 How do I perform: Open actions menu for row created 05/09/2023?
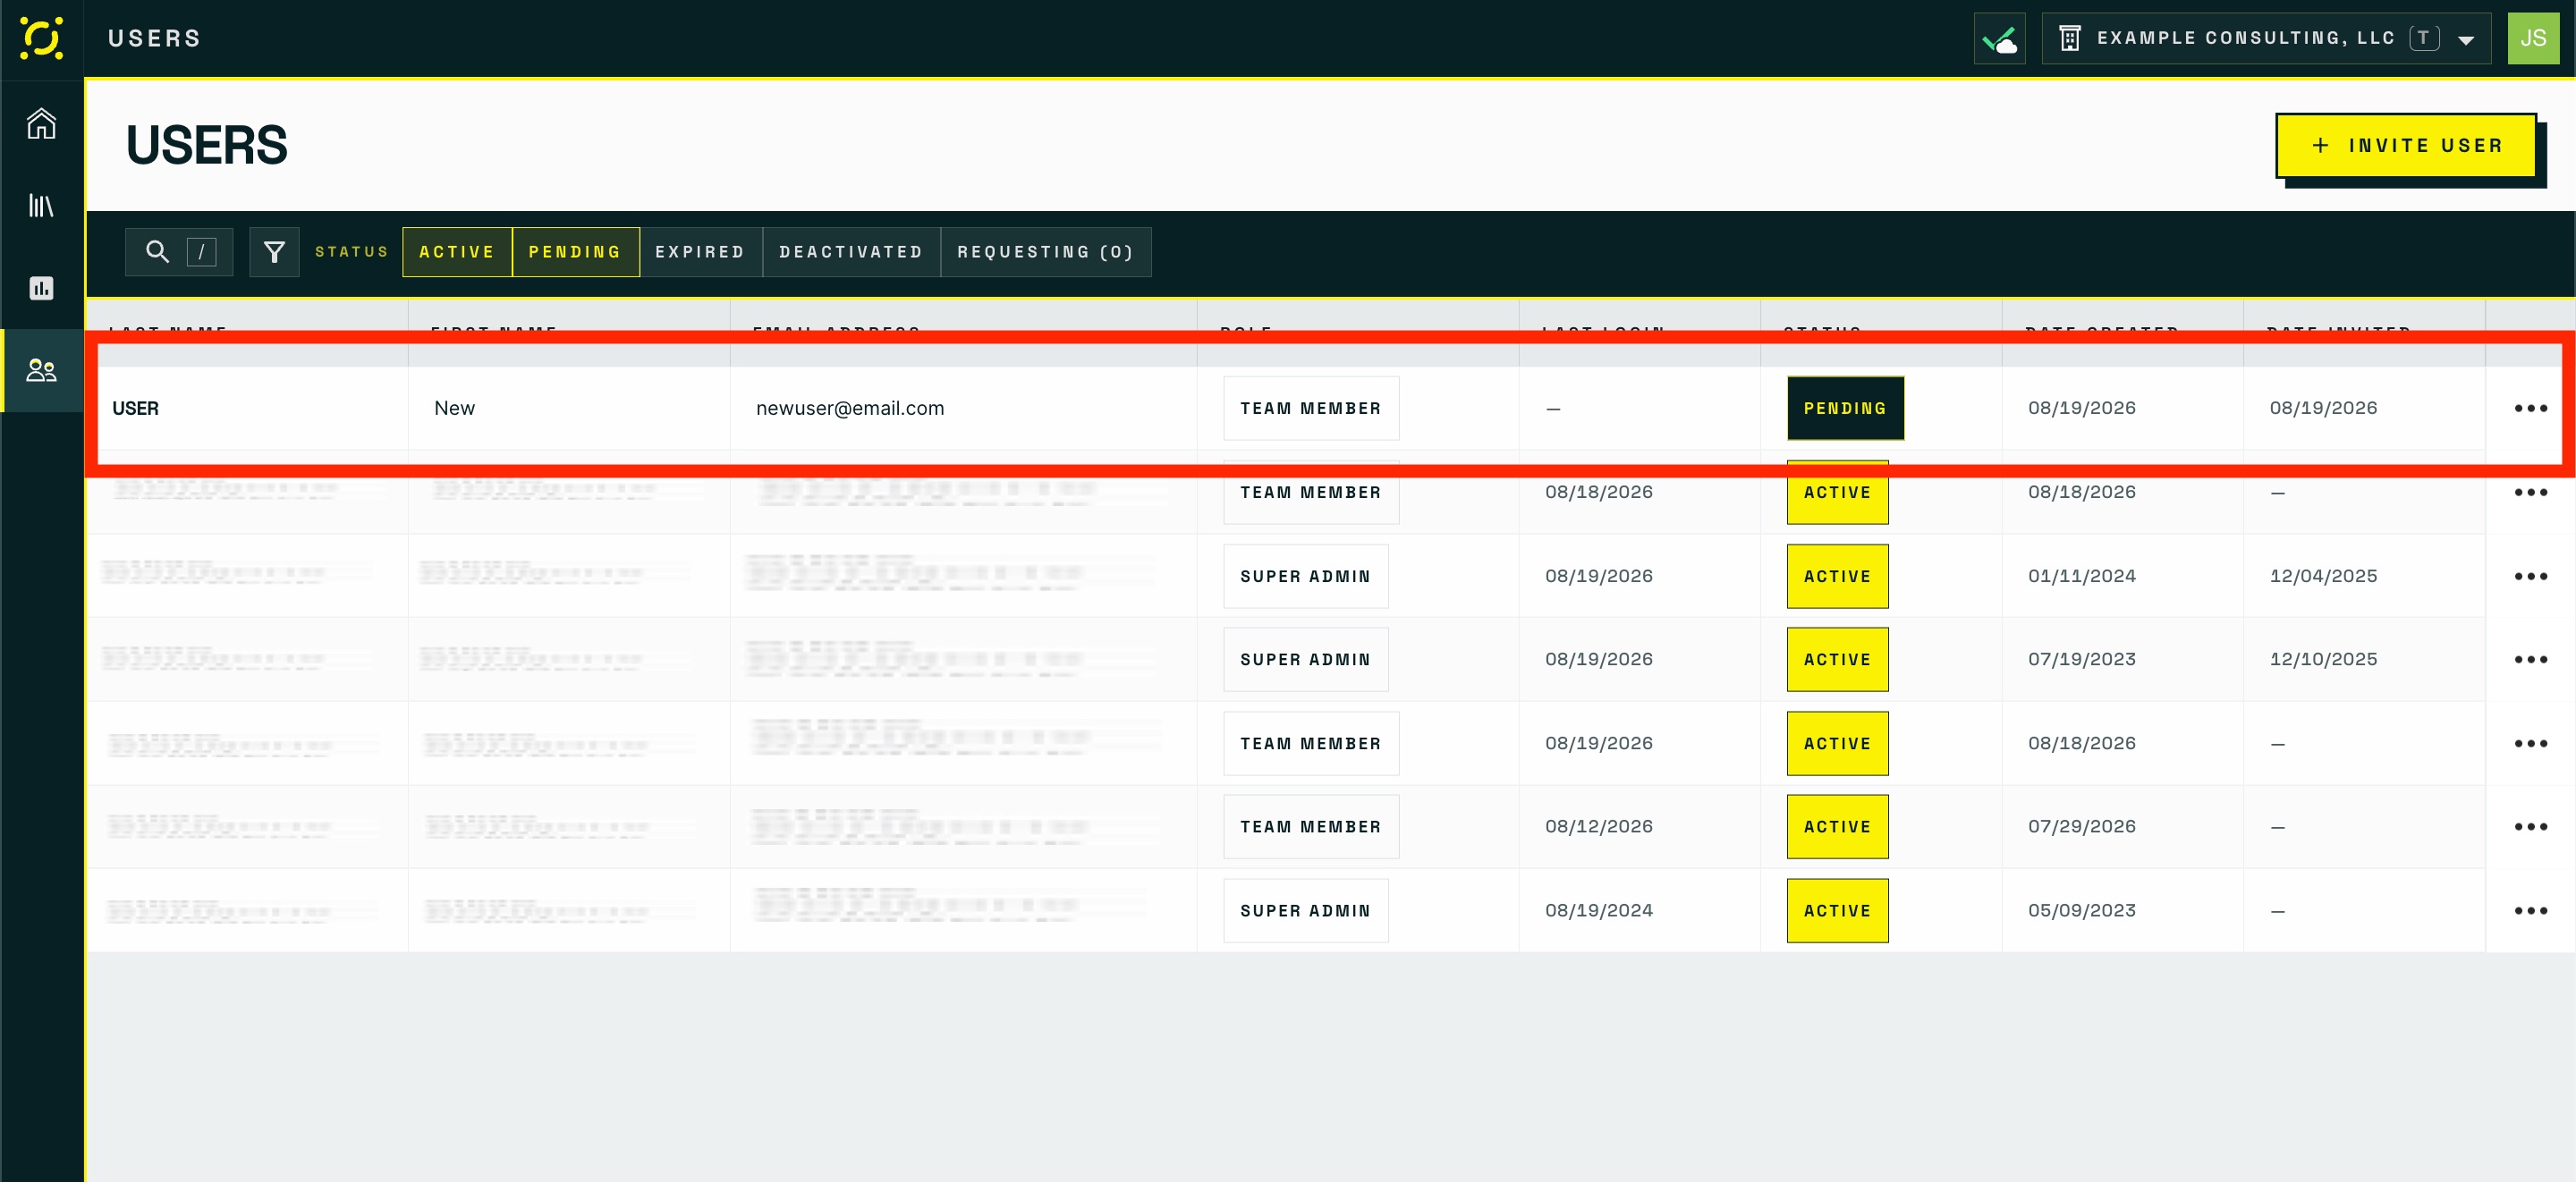pyautogui.click(x=2530, y=910)
